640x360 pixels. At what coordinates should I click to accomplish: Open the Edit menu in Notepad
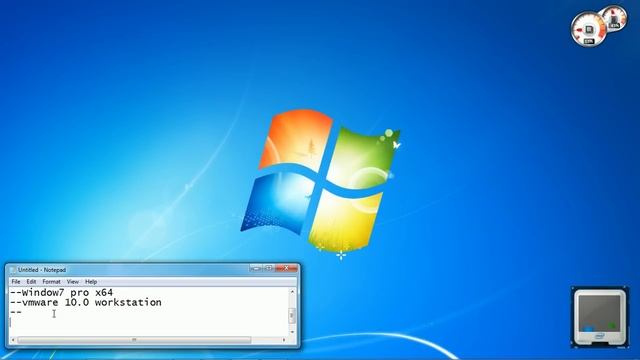click(x=31, y=282)
